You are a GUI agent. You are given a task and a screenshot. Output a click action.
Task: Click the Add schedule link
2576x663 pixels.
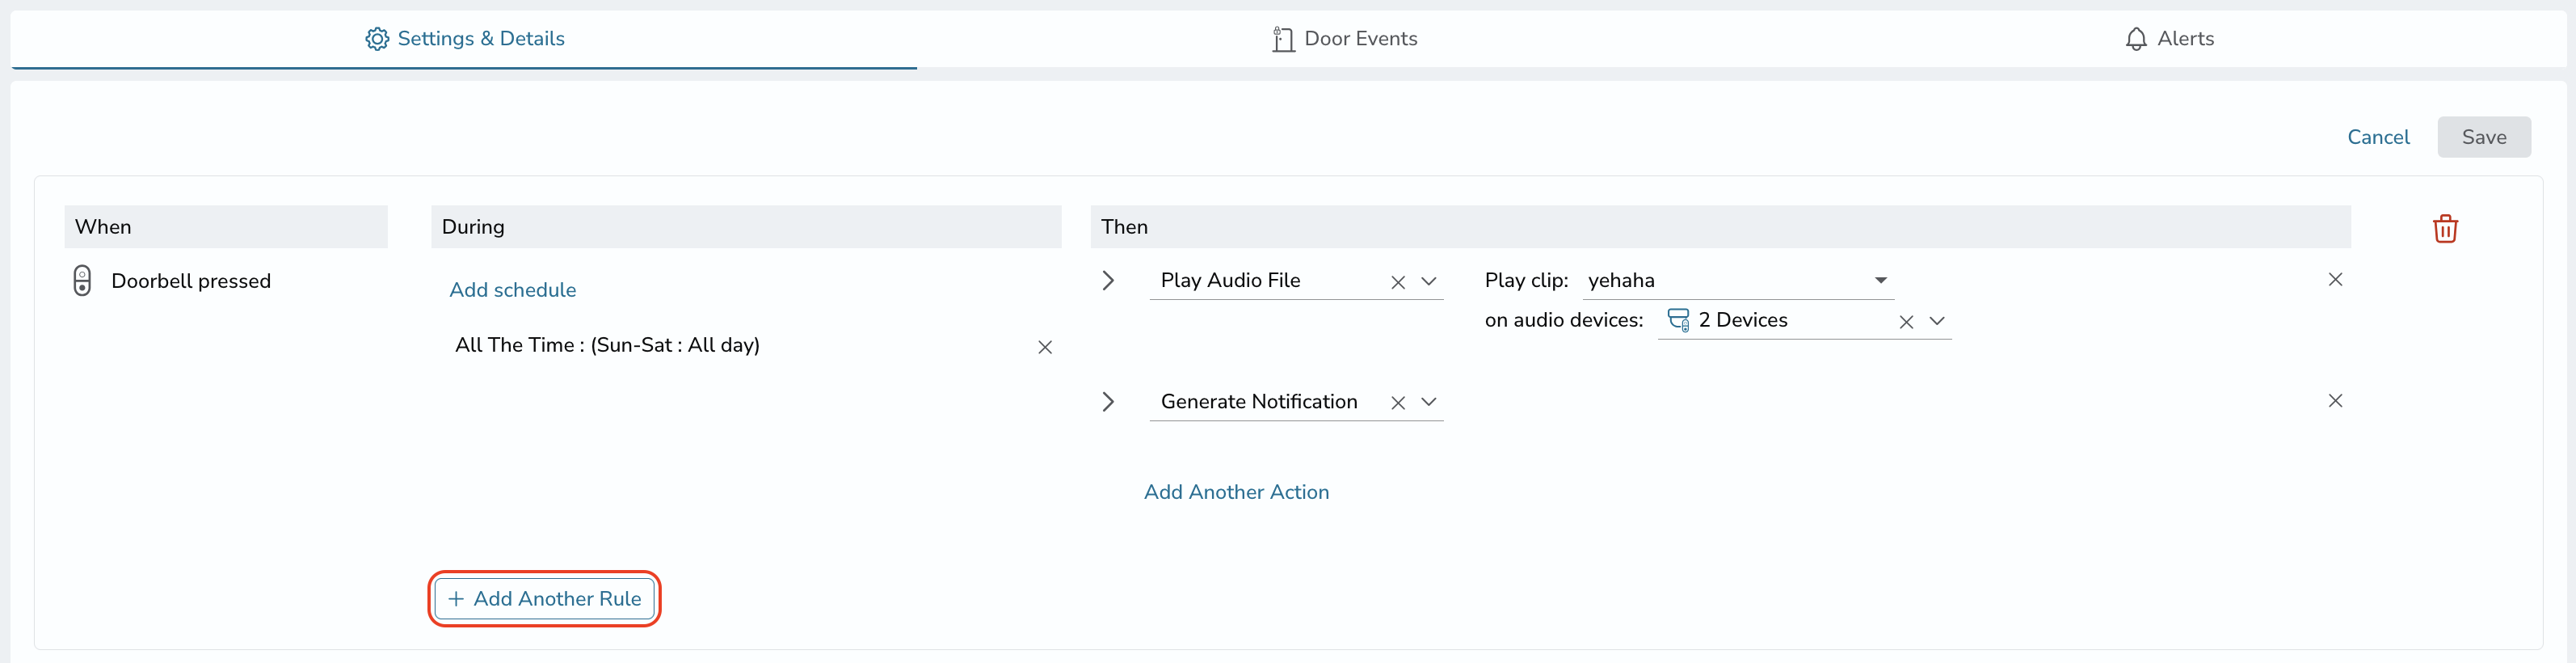pyautogui.click(x=513, y=290)
